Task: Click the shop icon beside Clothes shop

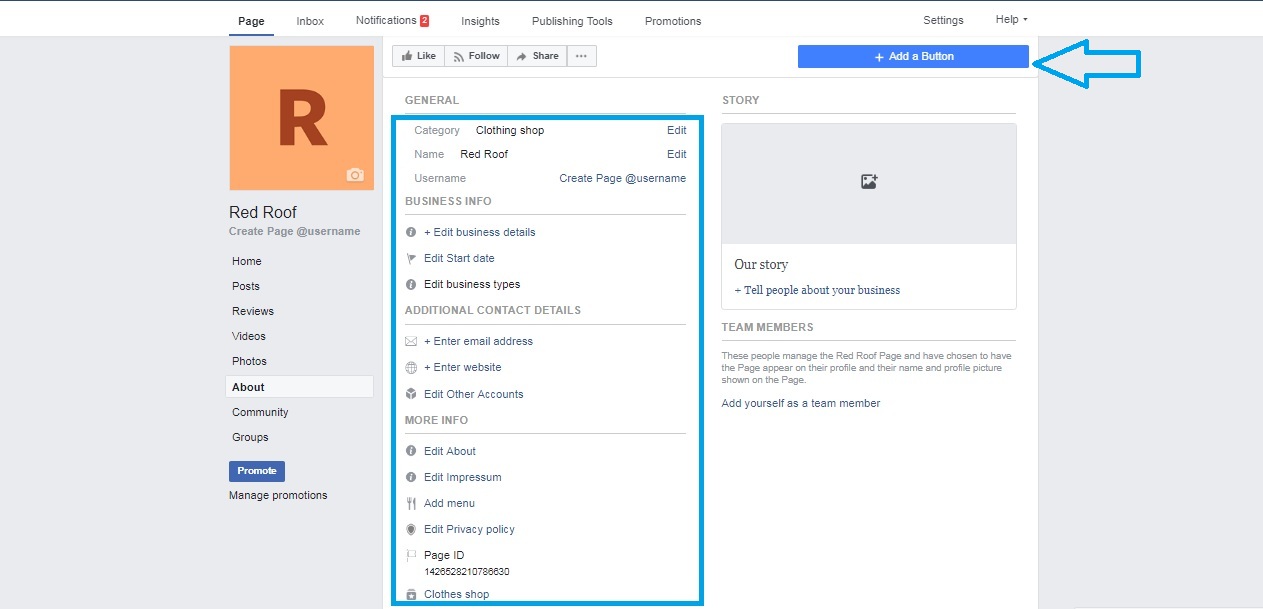Action: [x=411, y=594]
